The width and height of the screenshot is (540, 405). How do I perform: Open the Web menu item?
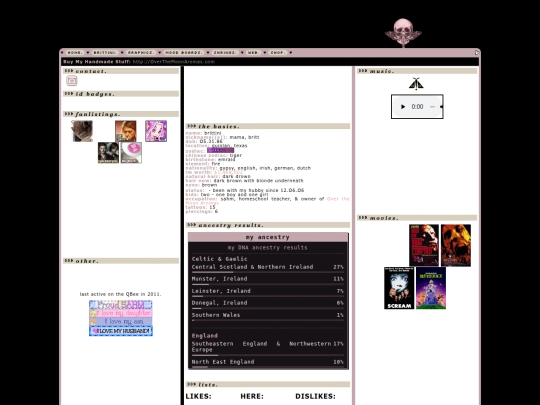(x=253, y=53)
